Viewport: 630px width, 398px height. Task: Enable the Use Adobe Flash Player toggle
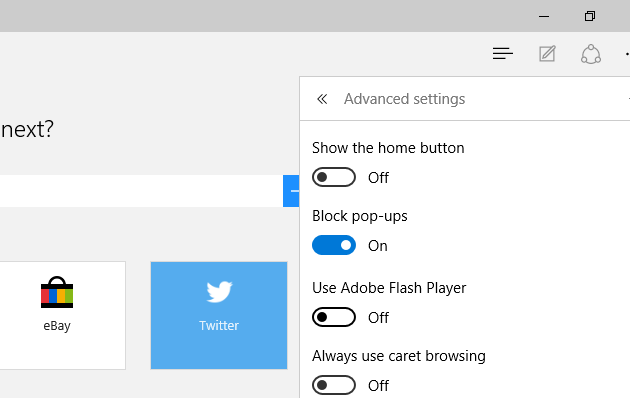pyautogui.click(x=334, y=317)
